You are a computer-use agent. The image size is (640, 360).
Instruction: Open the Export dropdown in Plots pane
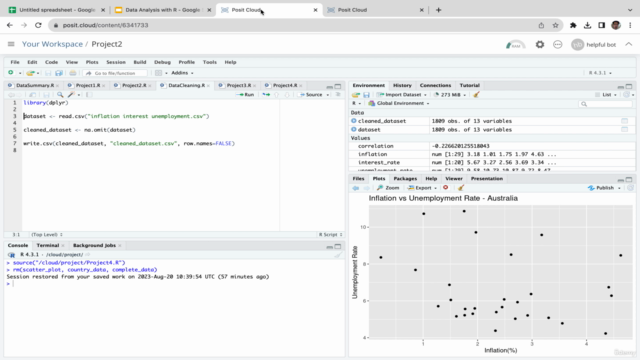422,188
